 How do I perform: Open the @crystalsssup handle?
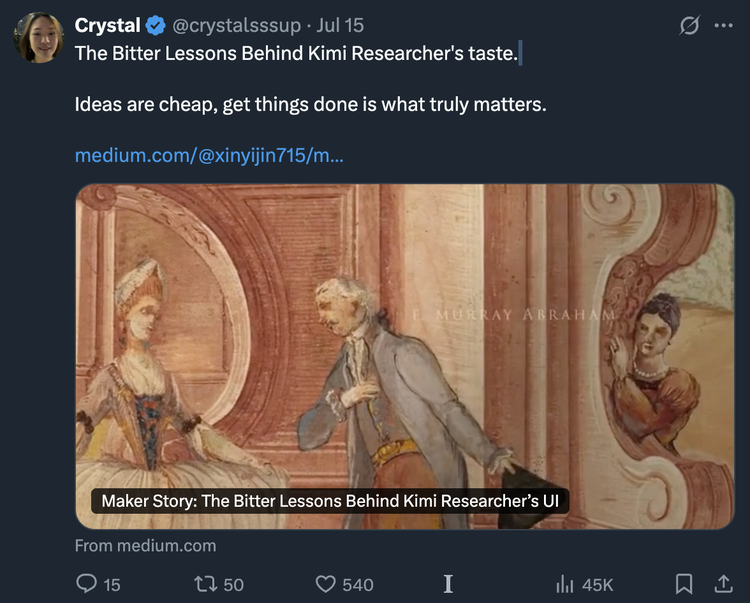(236, 25)
